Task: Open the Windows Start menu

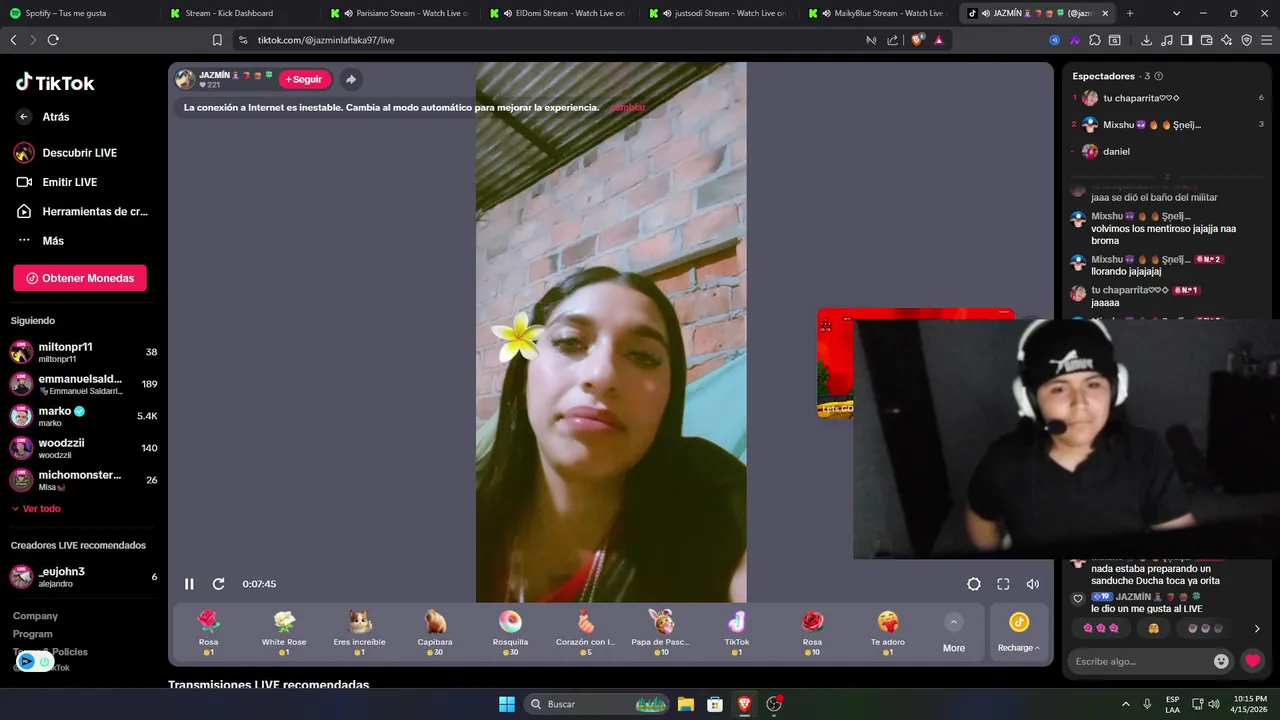Action: [x=507, y=704]
